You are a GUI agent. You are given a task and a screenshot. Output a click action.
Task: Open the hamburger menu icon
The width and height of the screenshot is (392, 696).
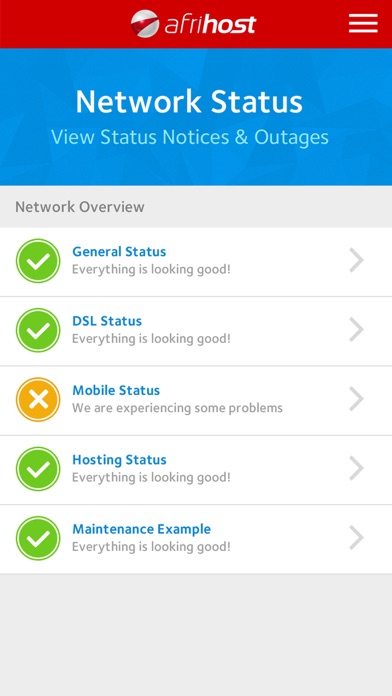coord(363,23)
